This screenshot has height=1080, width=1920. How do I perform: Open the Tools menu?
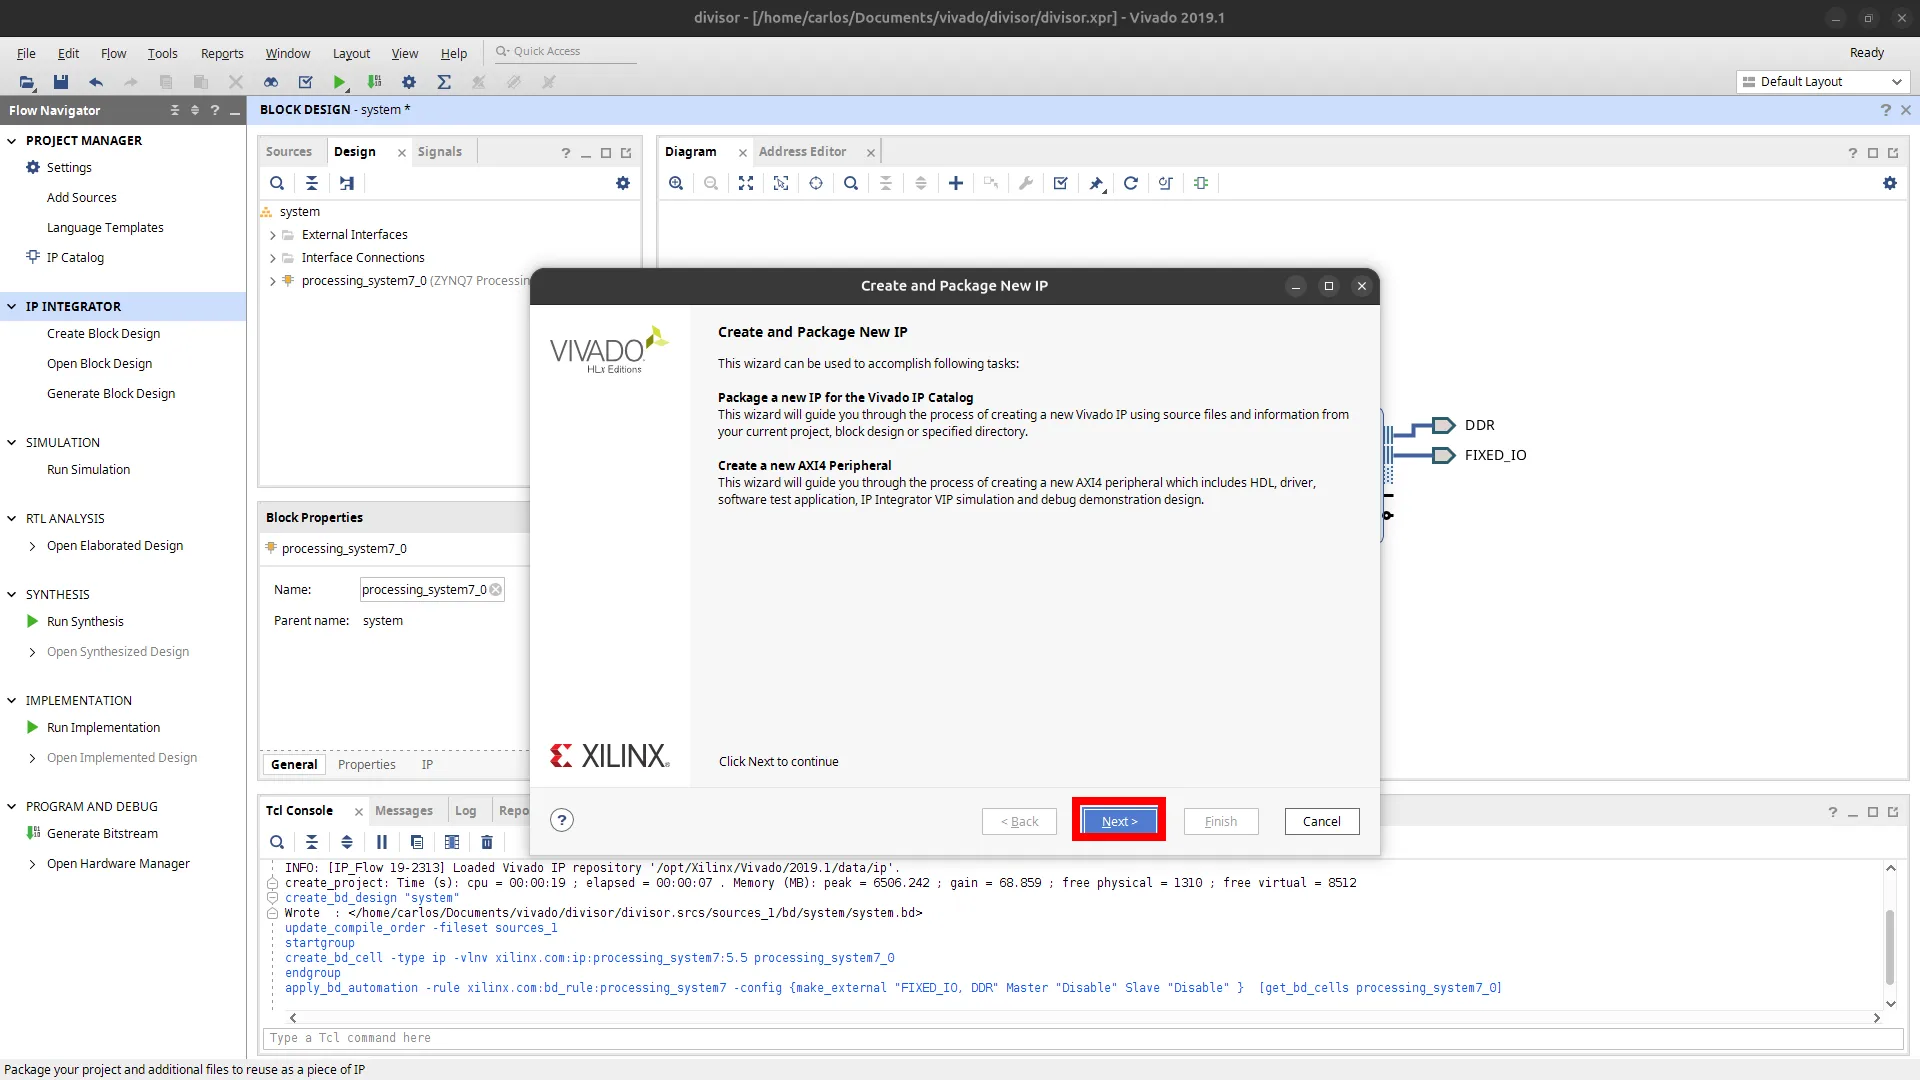click(x=162, y=53)
